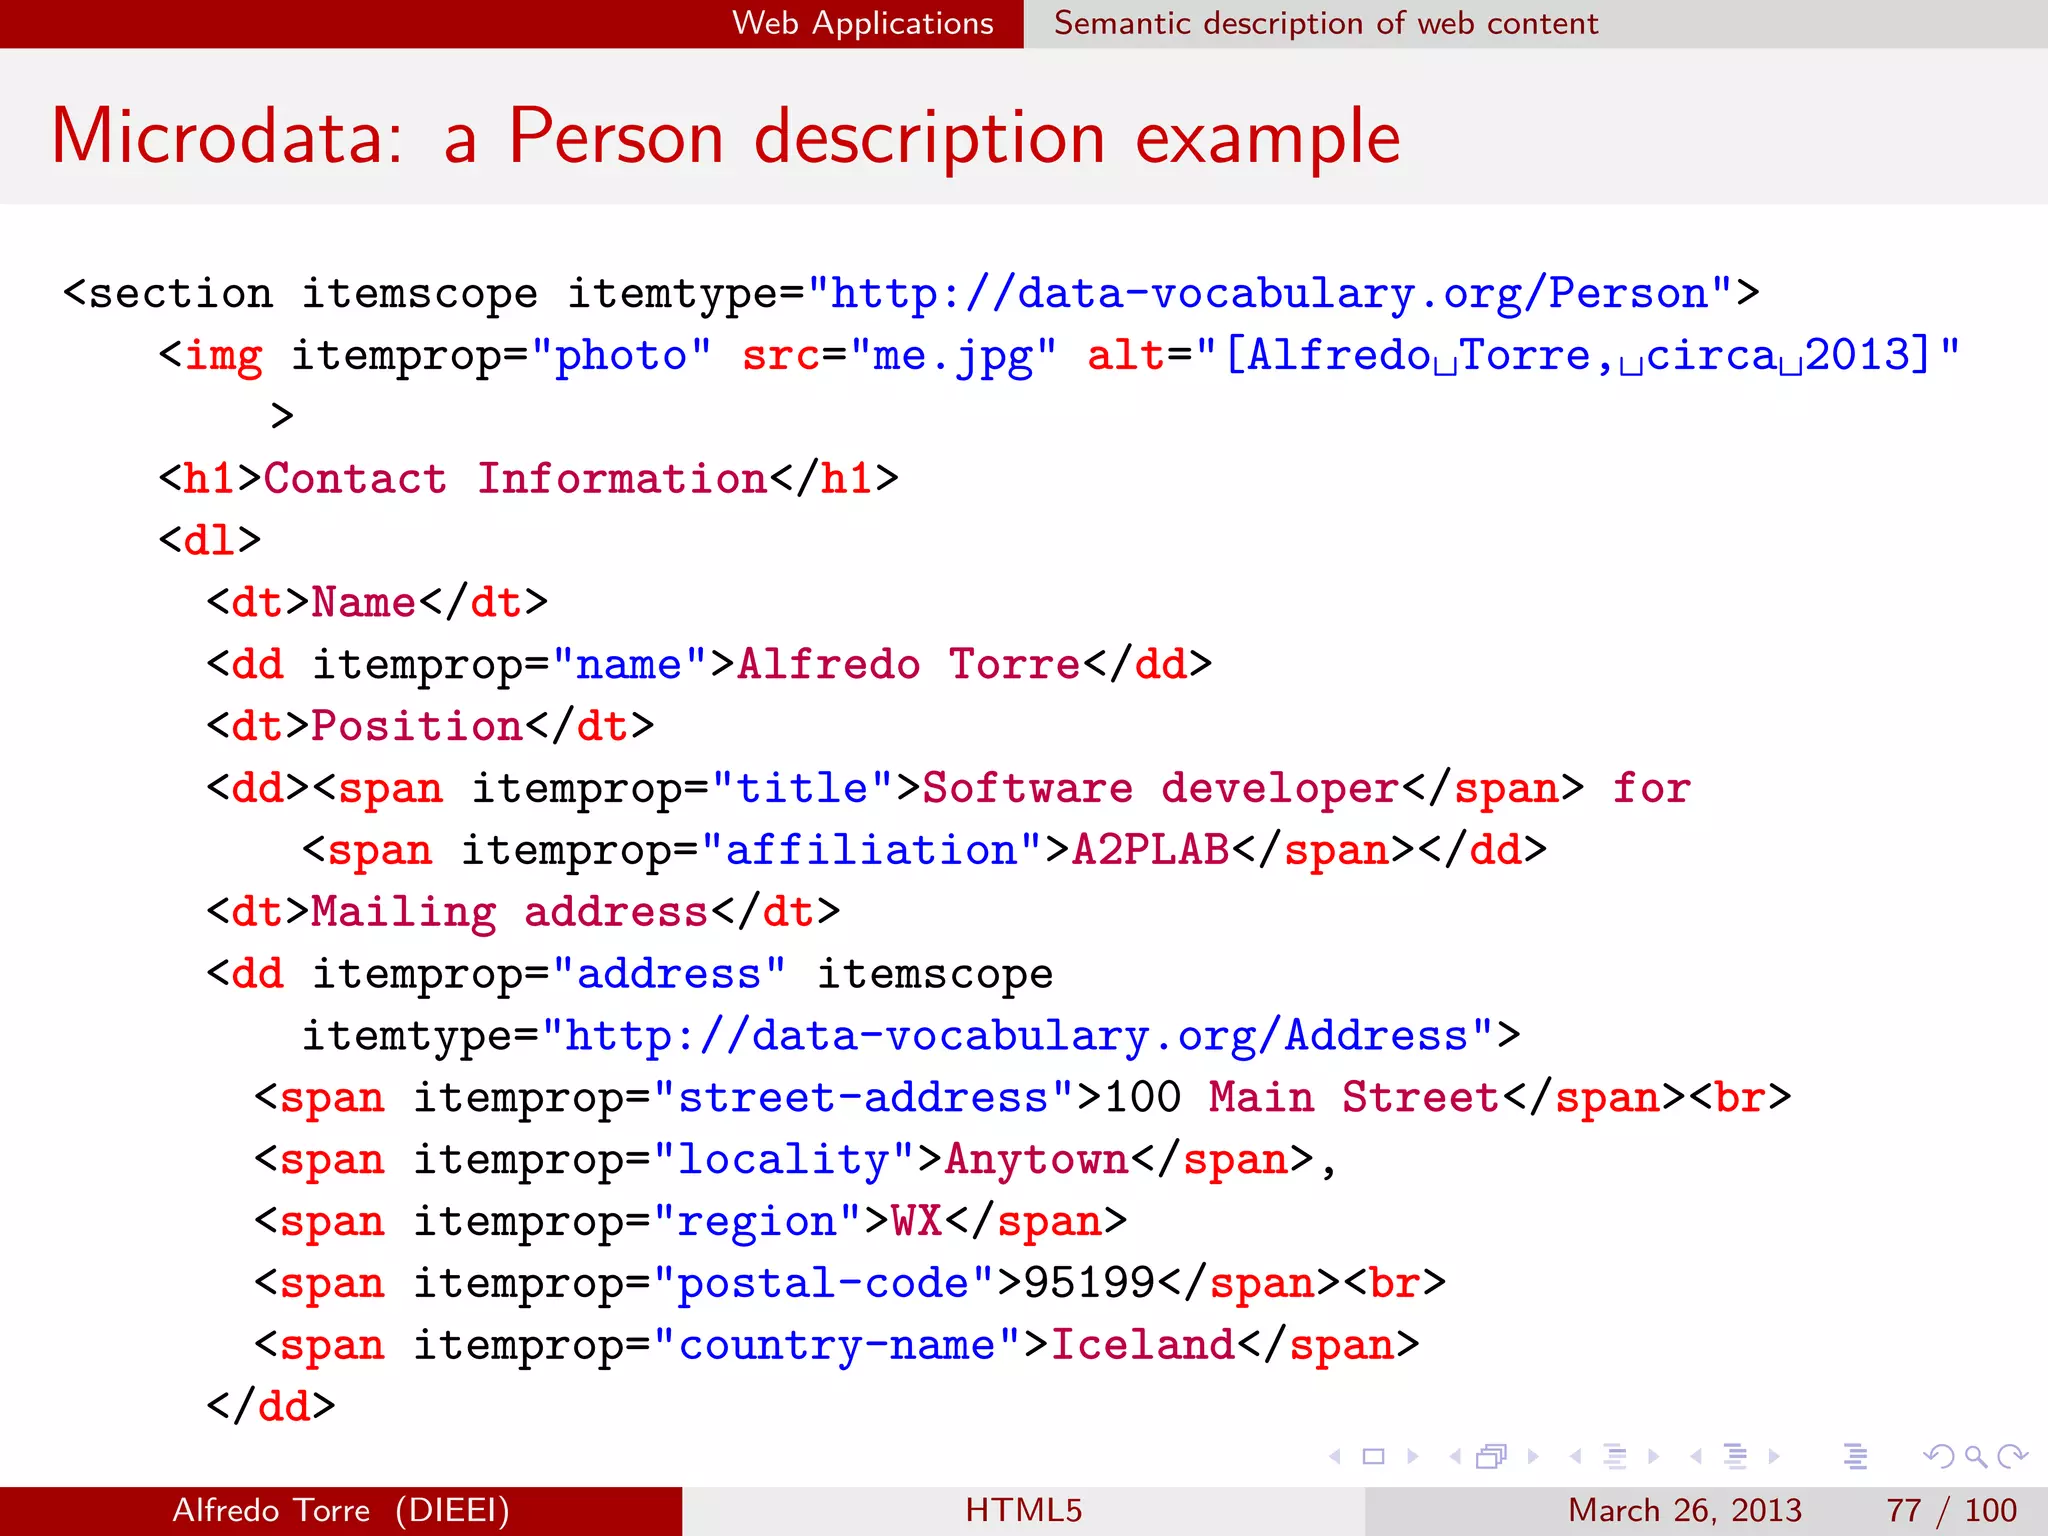Click the March 26, 2013 footer date

tap(1685, 1510)
